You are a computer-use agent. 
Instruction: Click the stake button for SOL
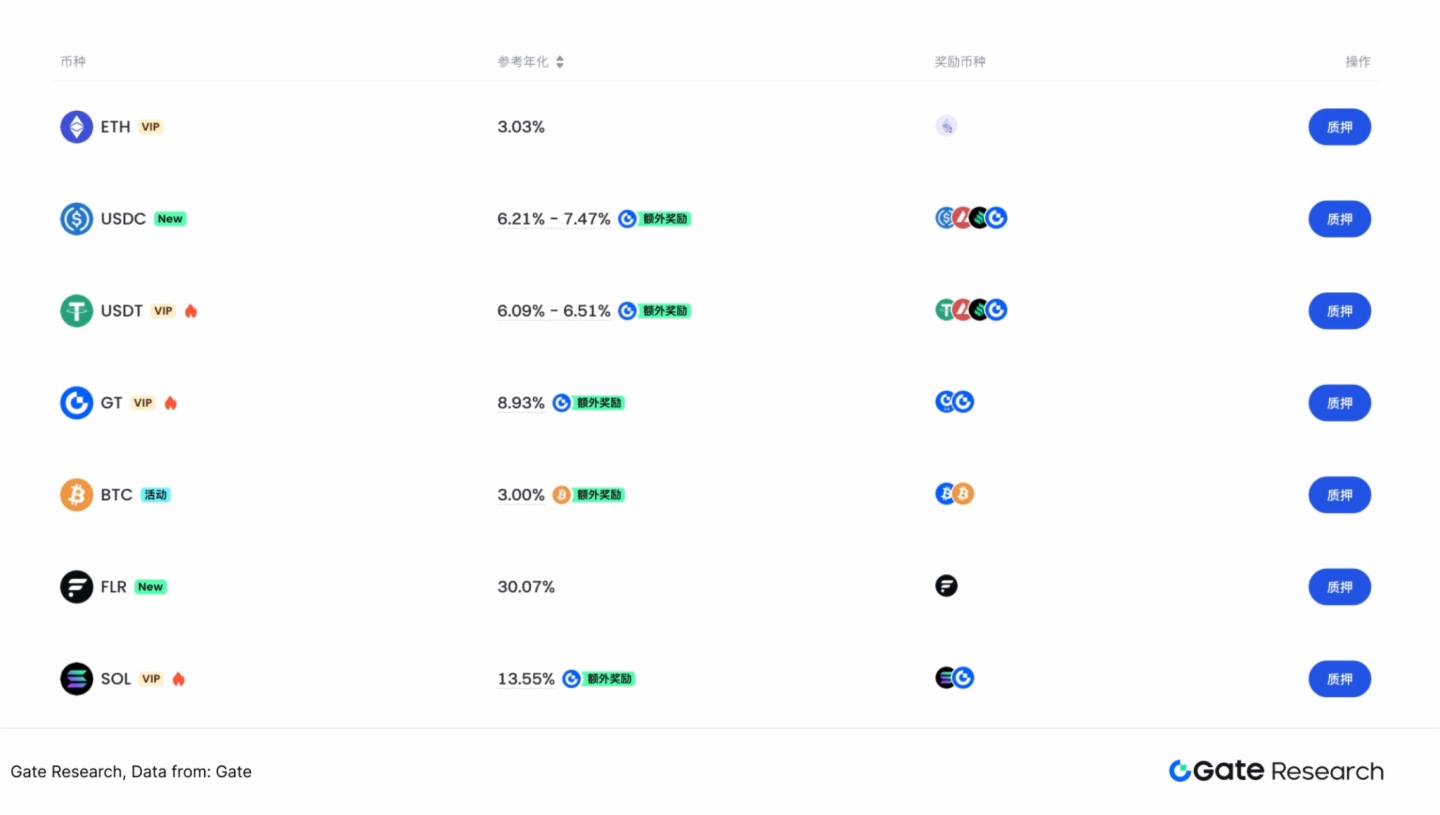(x=1339, y=679)
